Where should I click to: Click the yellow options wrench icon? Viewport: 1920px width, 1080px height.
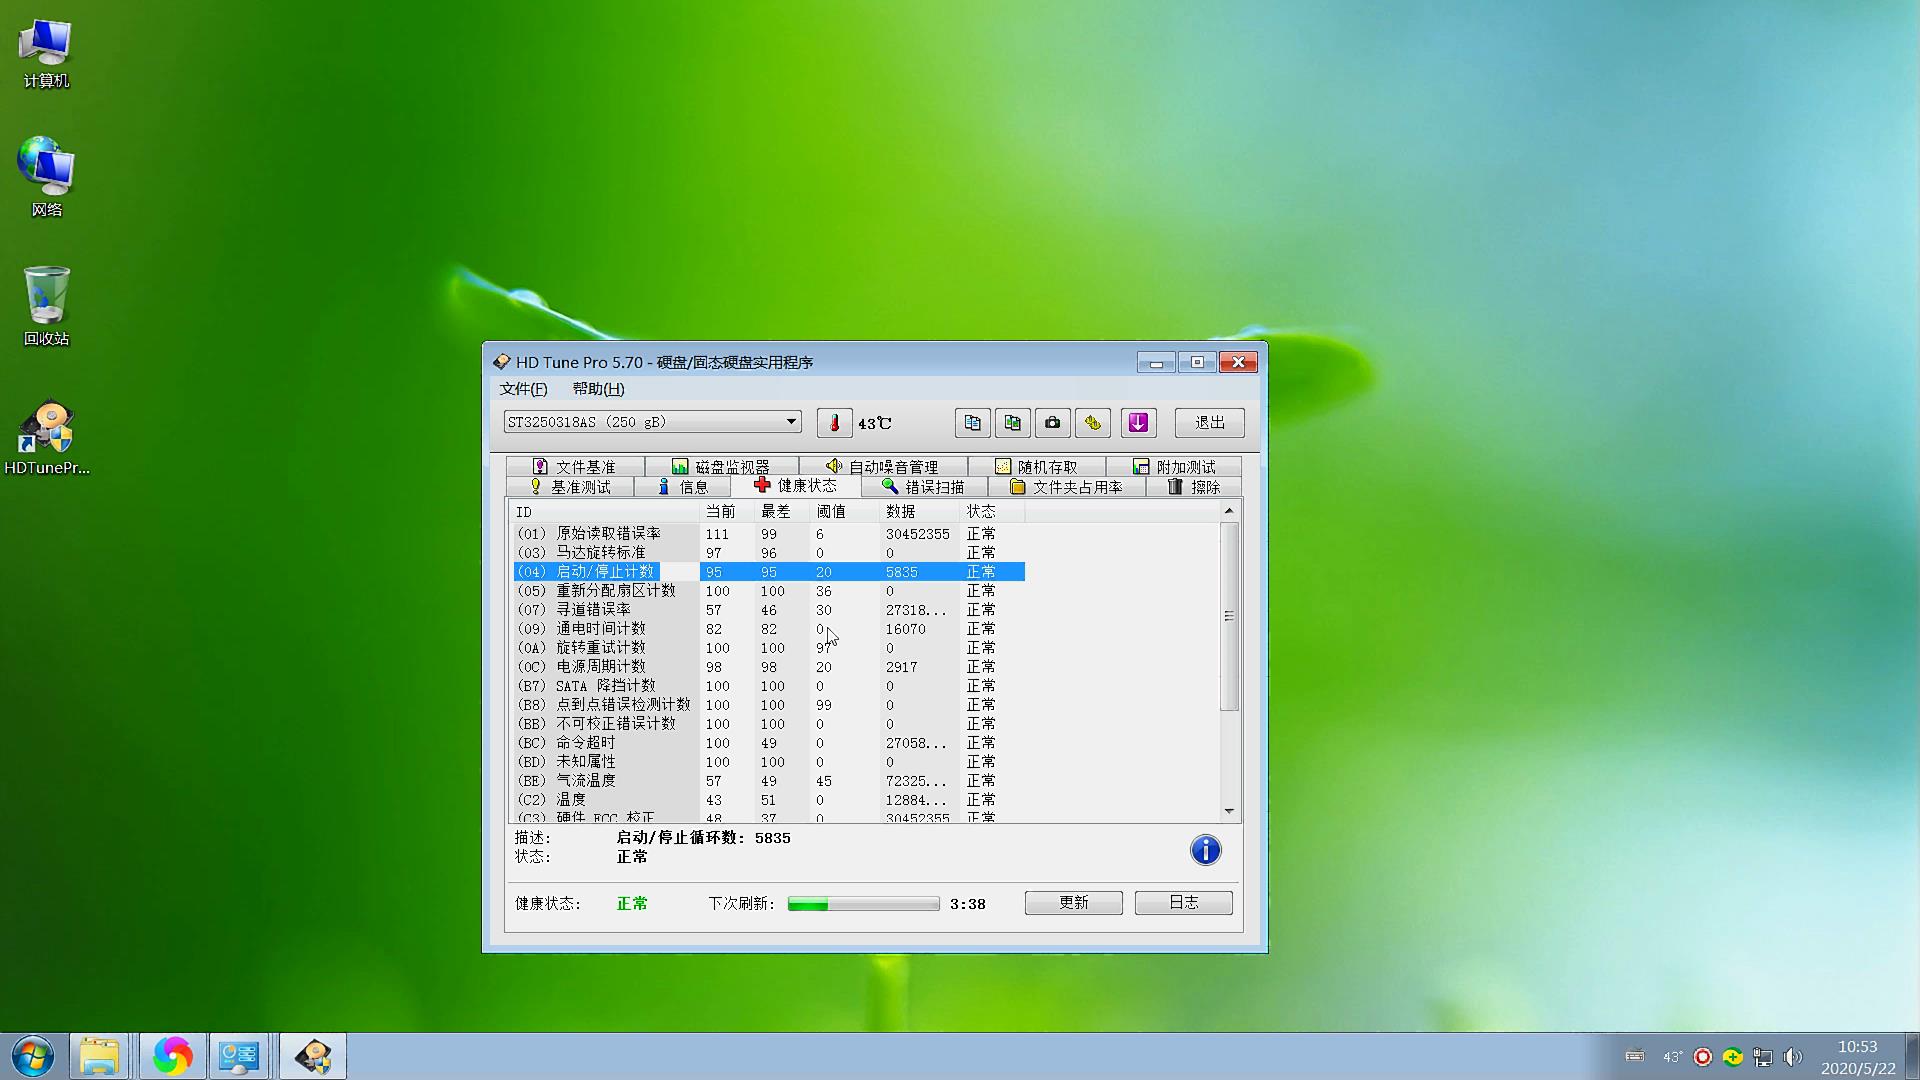tap(1093, 423)
